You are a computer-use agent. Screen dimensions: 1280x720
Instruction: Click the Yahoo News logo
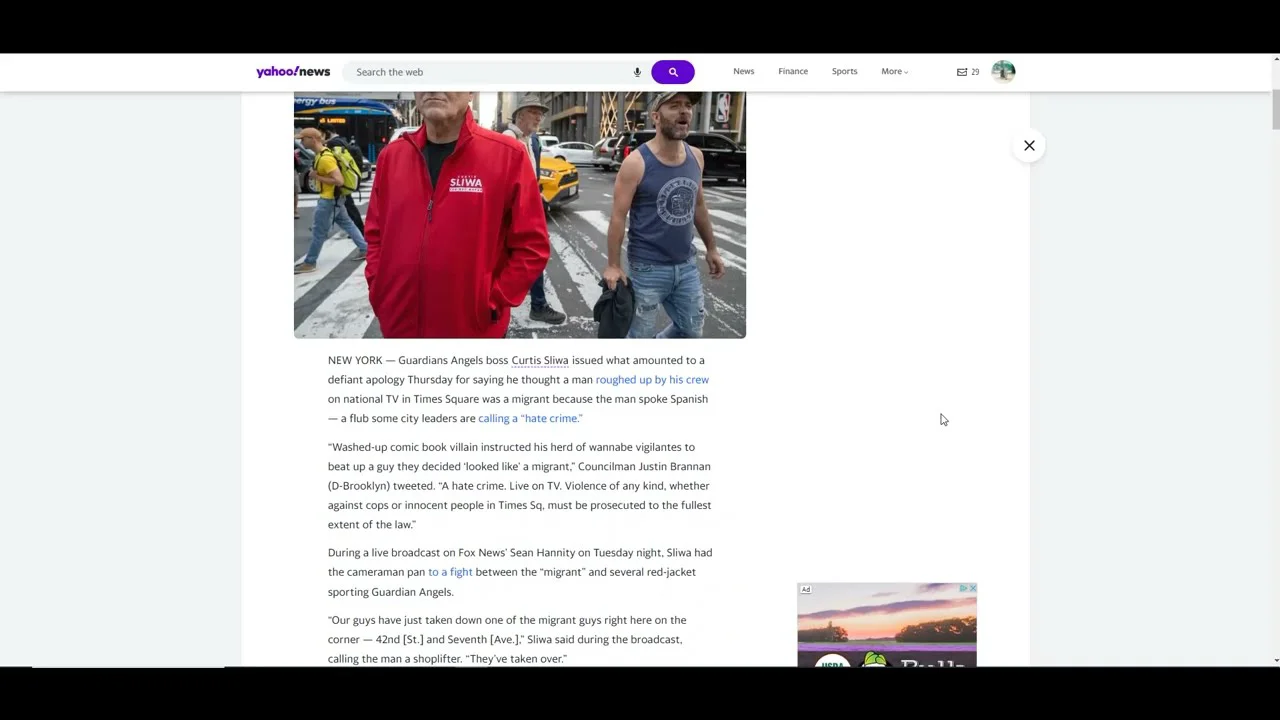coord(292,72)
